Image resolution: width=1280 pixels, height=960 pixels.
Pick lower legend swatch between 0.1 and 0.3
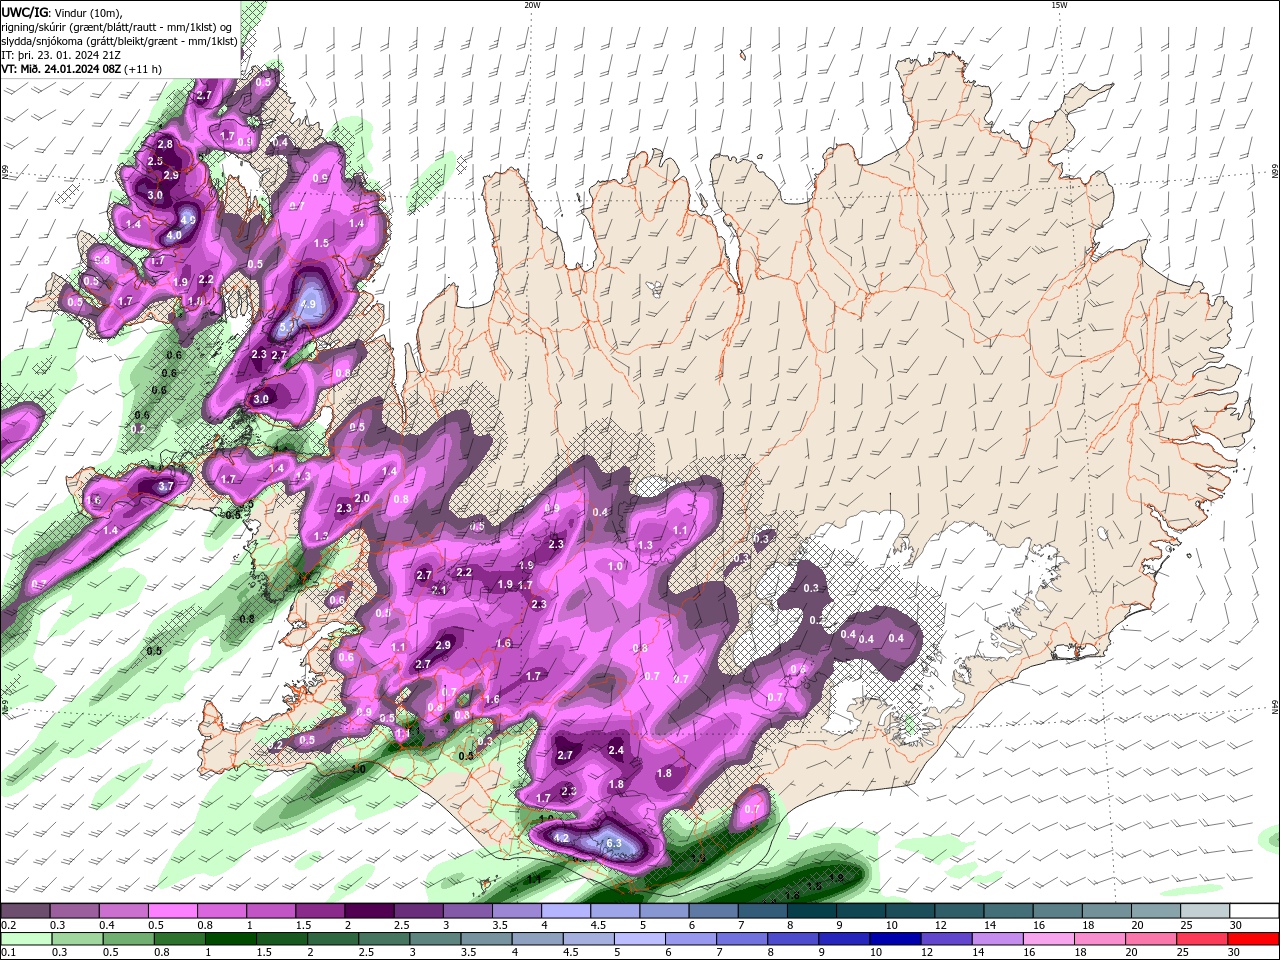tap(25, 939)
